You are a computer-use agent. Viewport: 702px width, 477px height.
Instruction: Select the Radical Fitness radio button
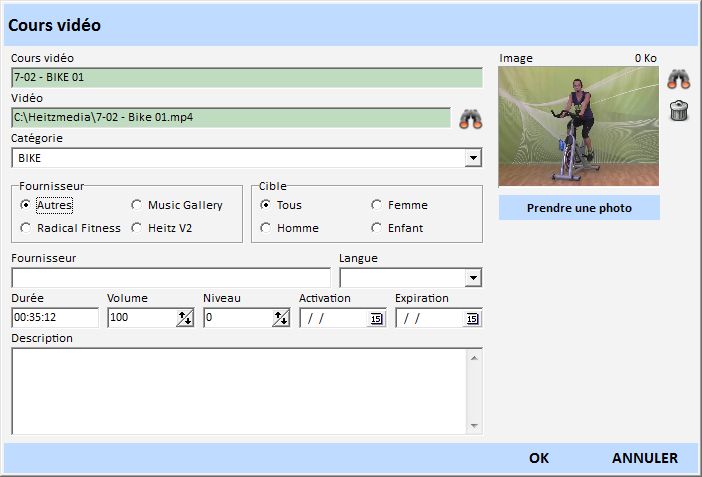click(x=26, y=228)
